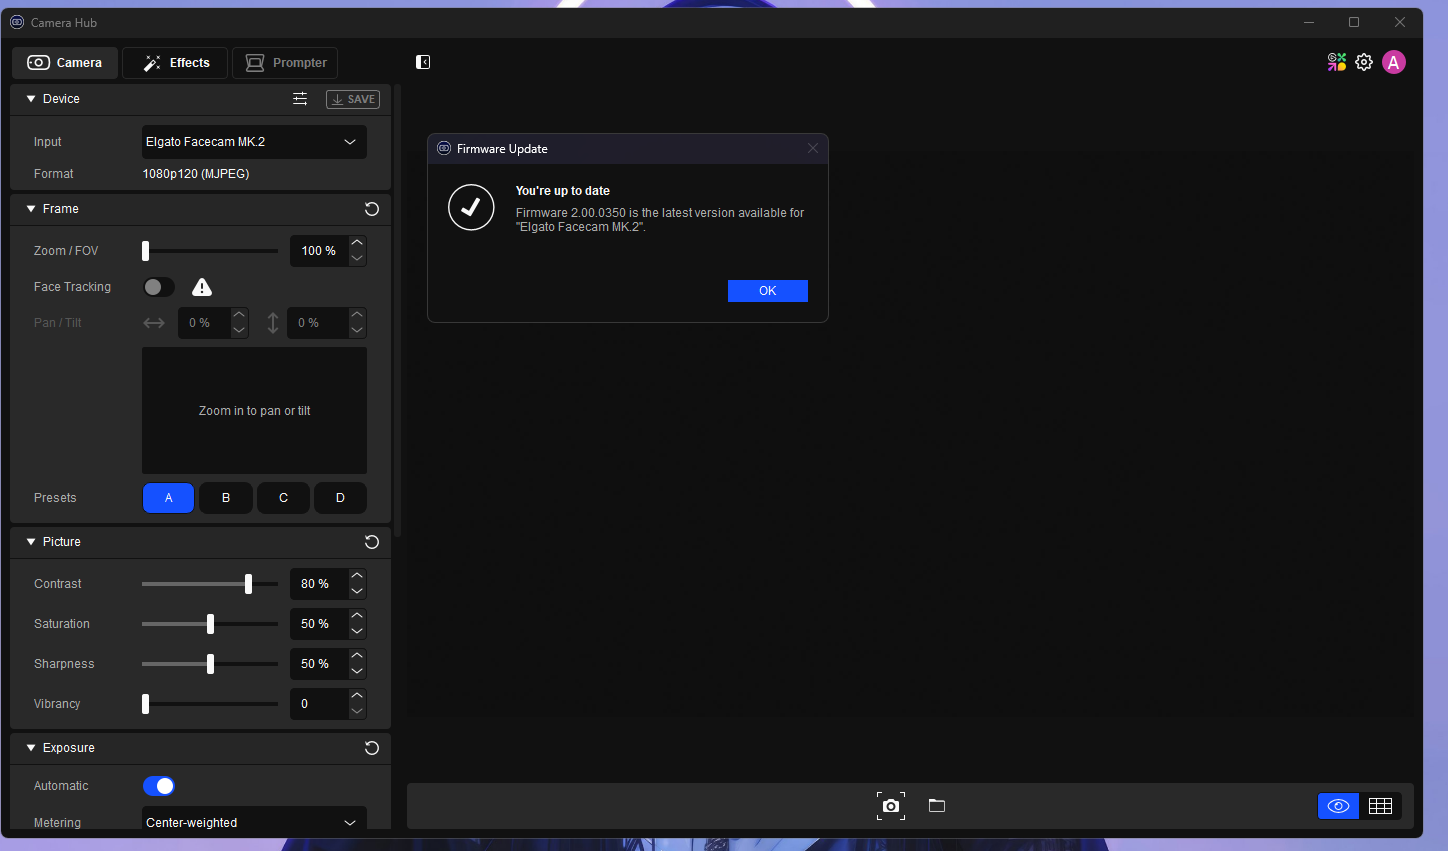
Task: Click the SAVE button in Device section
Action: [353, 99]
